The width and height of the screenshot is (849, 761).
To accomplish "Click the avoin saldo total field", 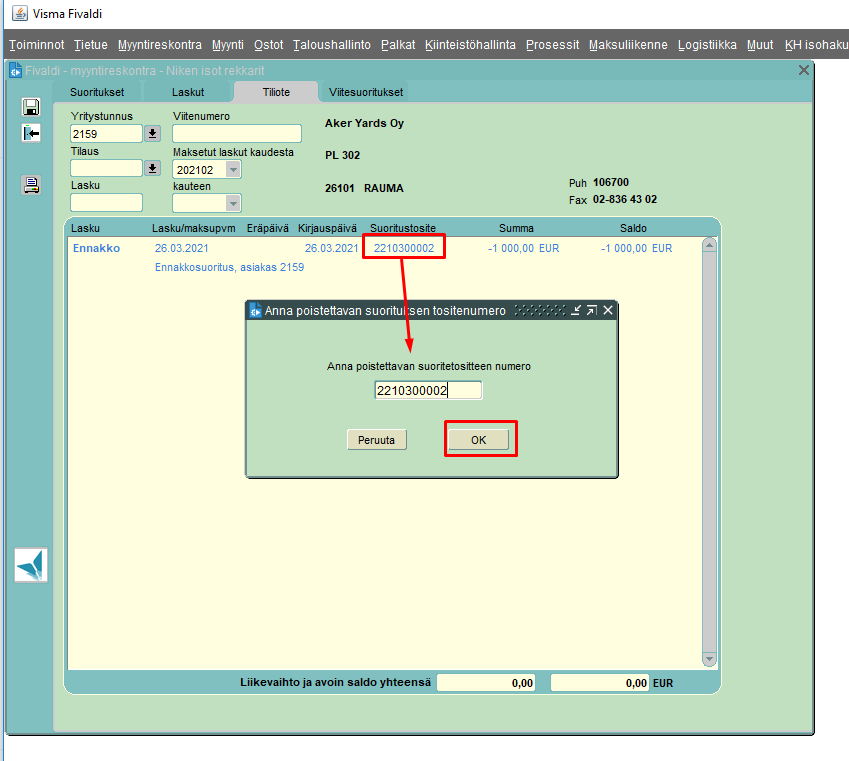I will click(x=599, y=683).
